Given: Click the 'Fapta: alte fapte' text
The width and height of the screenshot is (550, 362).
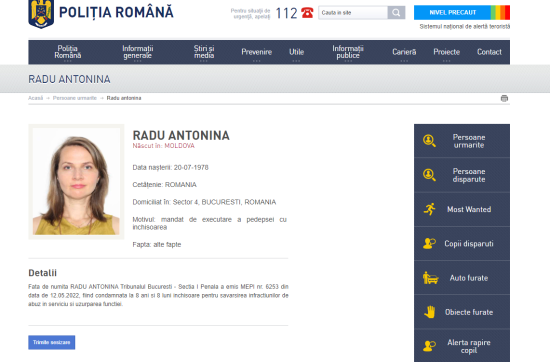Looking at the screenshot, I should click(157, 244).
